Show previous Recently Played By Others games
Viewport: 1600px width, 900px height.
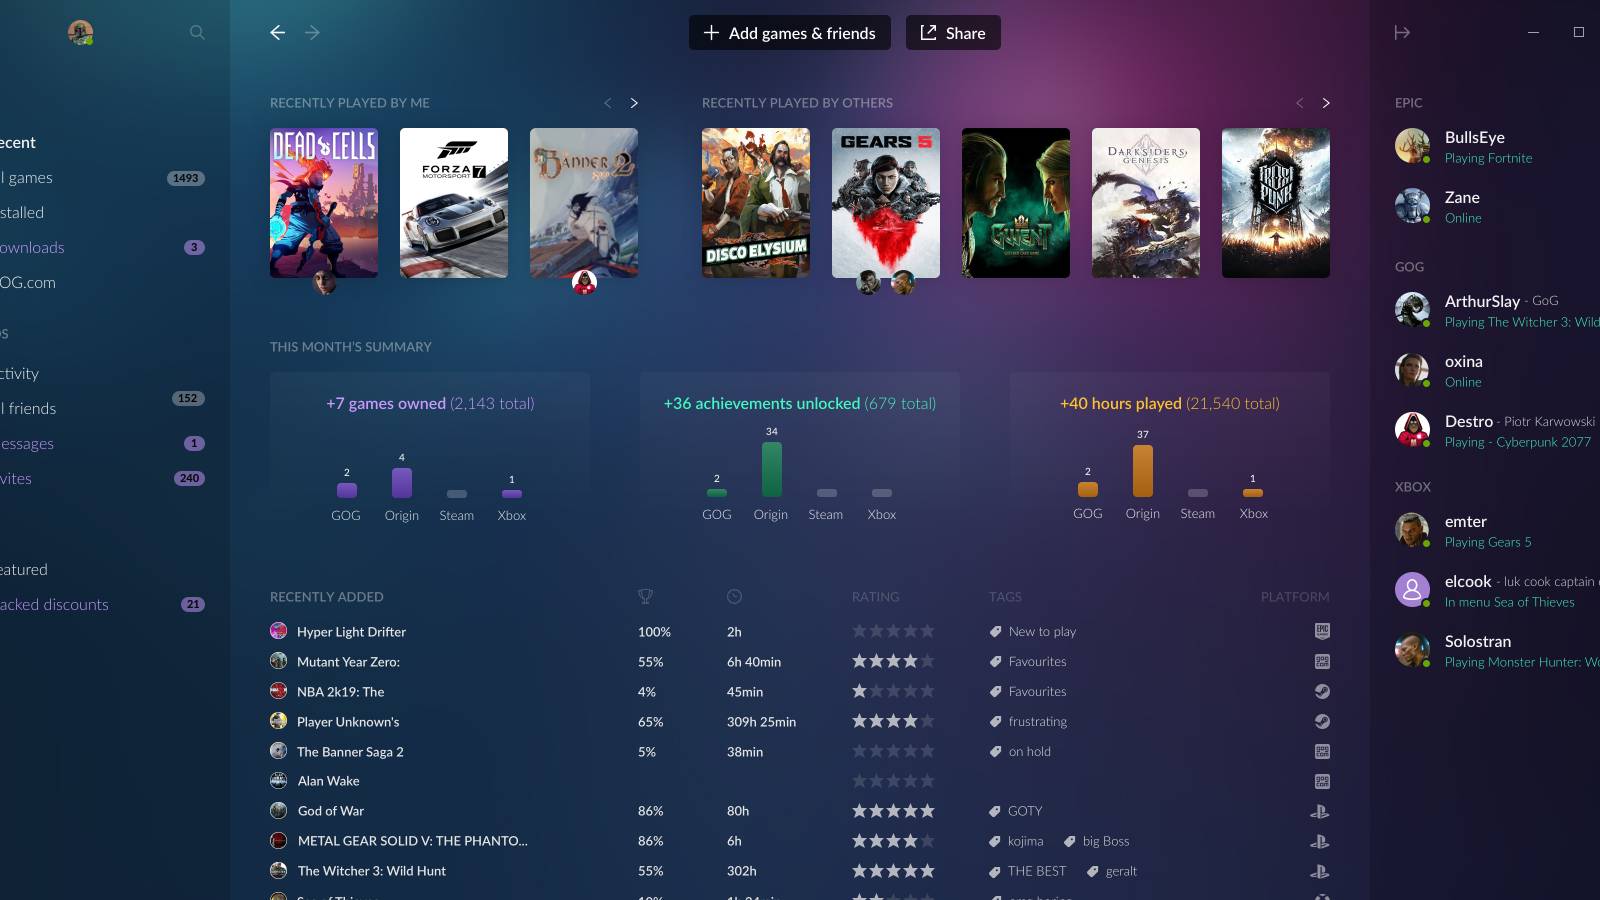[1299, 103]
